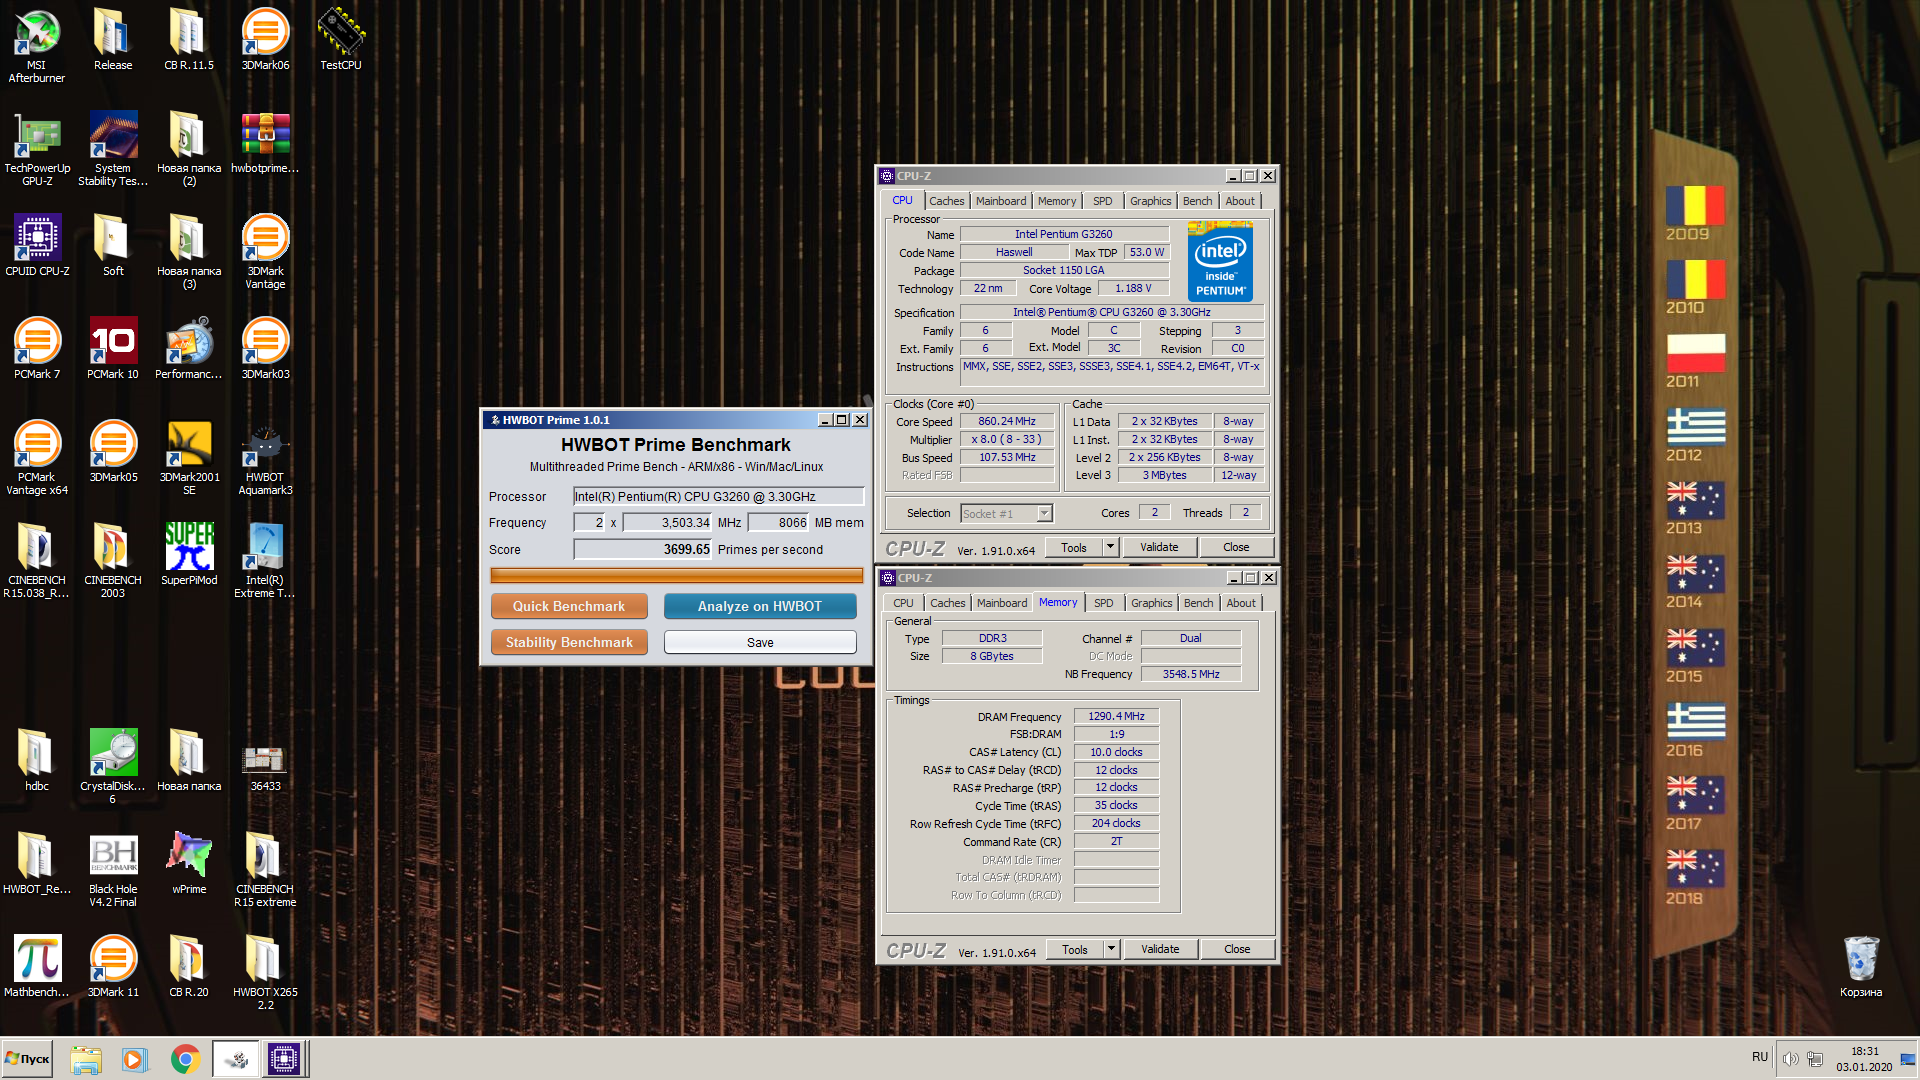Start Quick Benchmark in HWBOT Prime
The width and height of the screenshot is (1920, 1080).
click(569, 606)
